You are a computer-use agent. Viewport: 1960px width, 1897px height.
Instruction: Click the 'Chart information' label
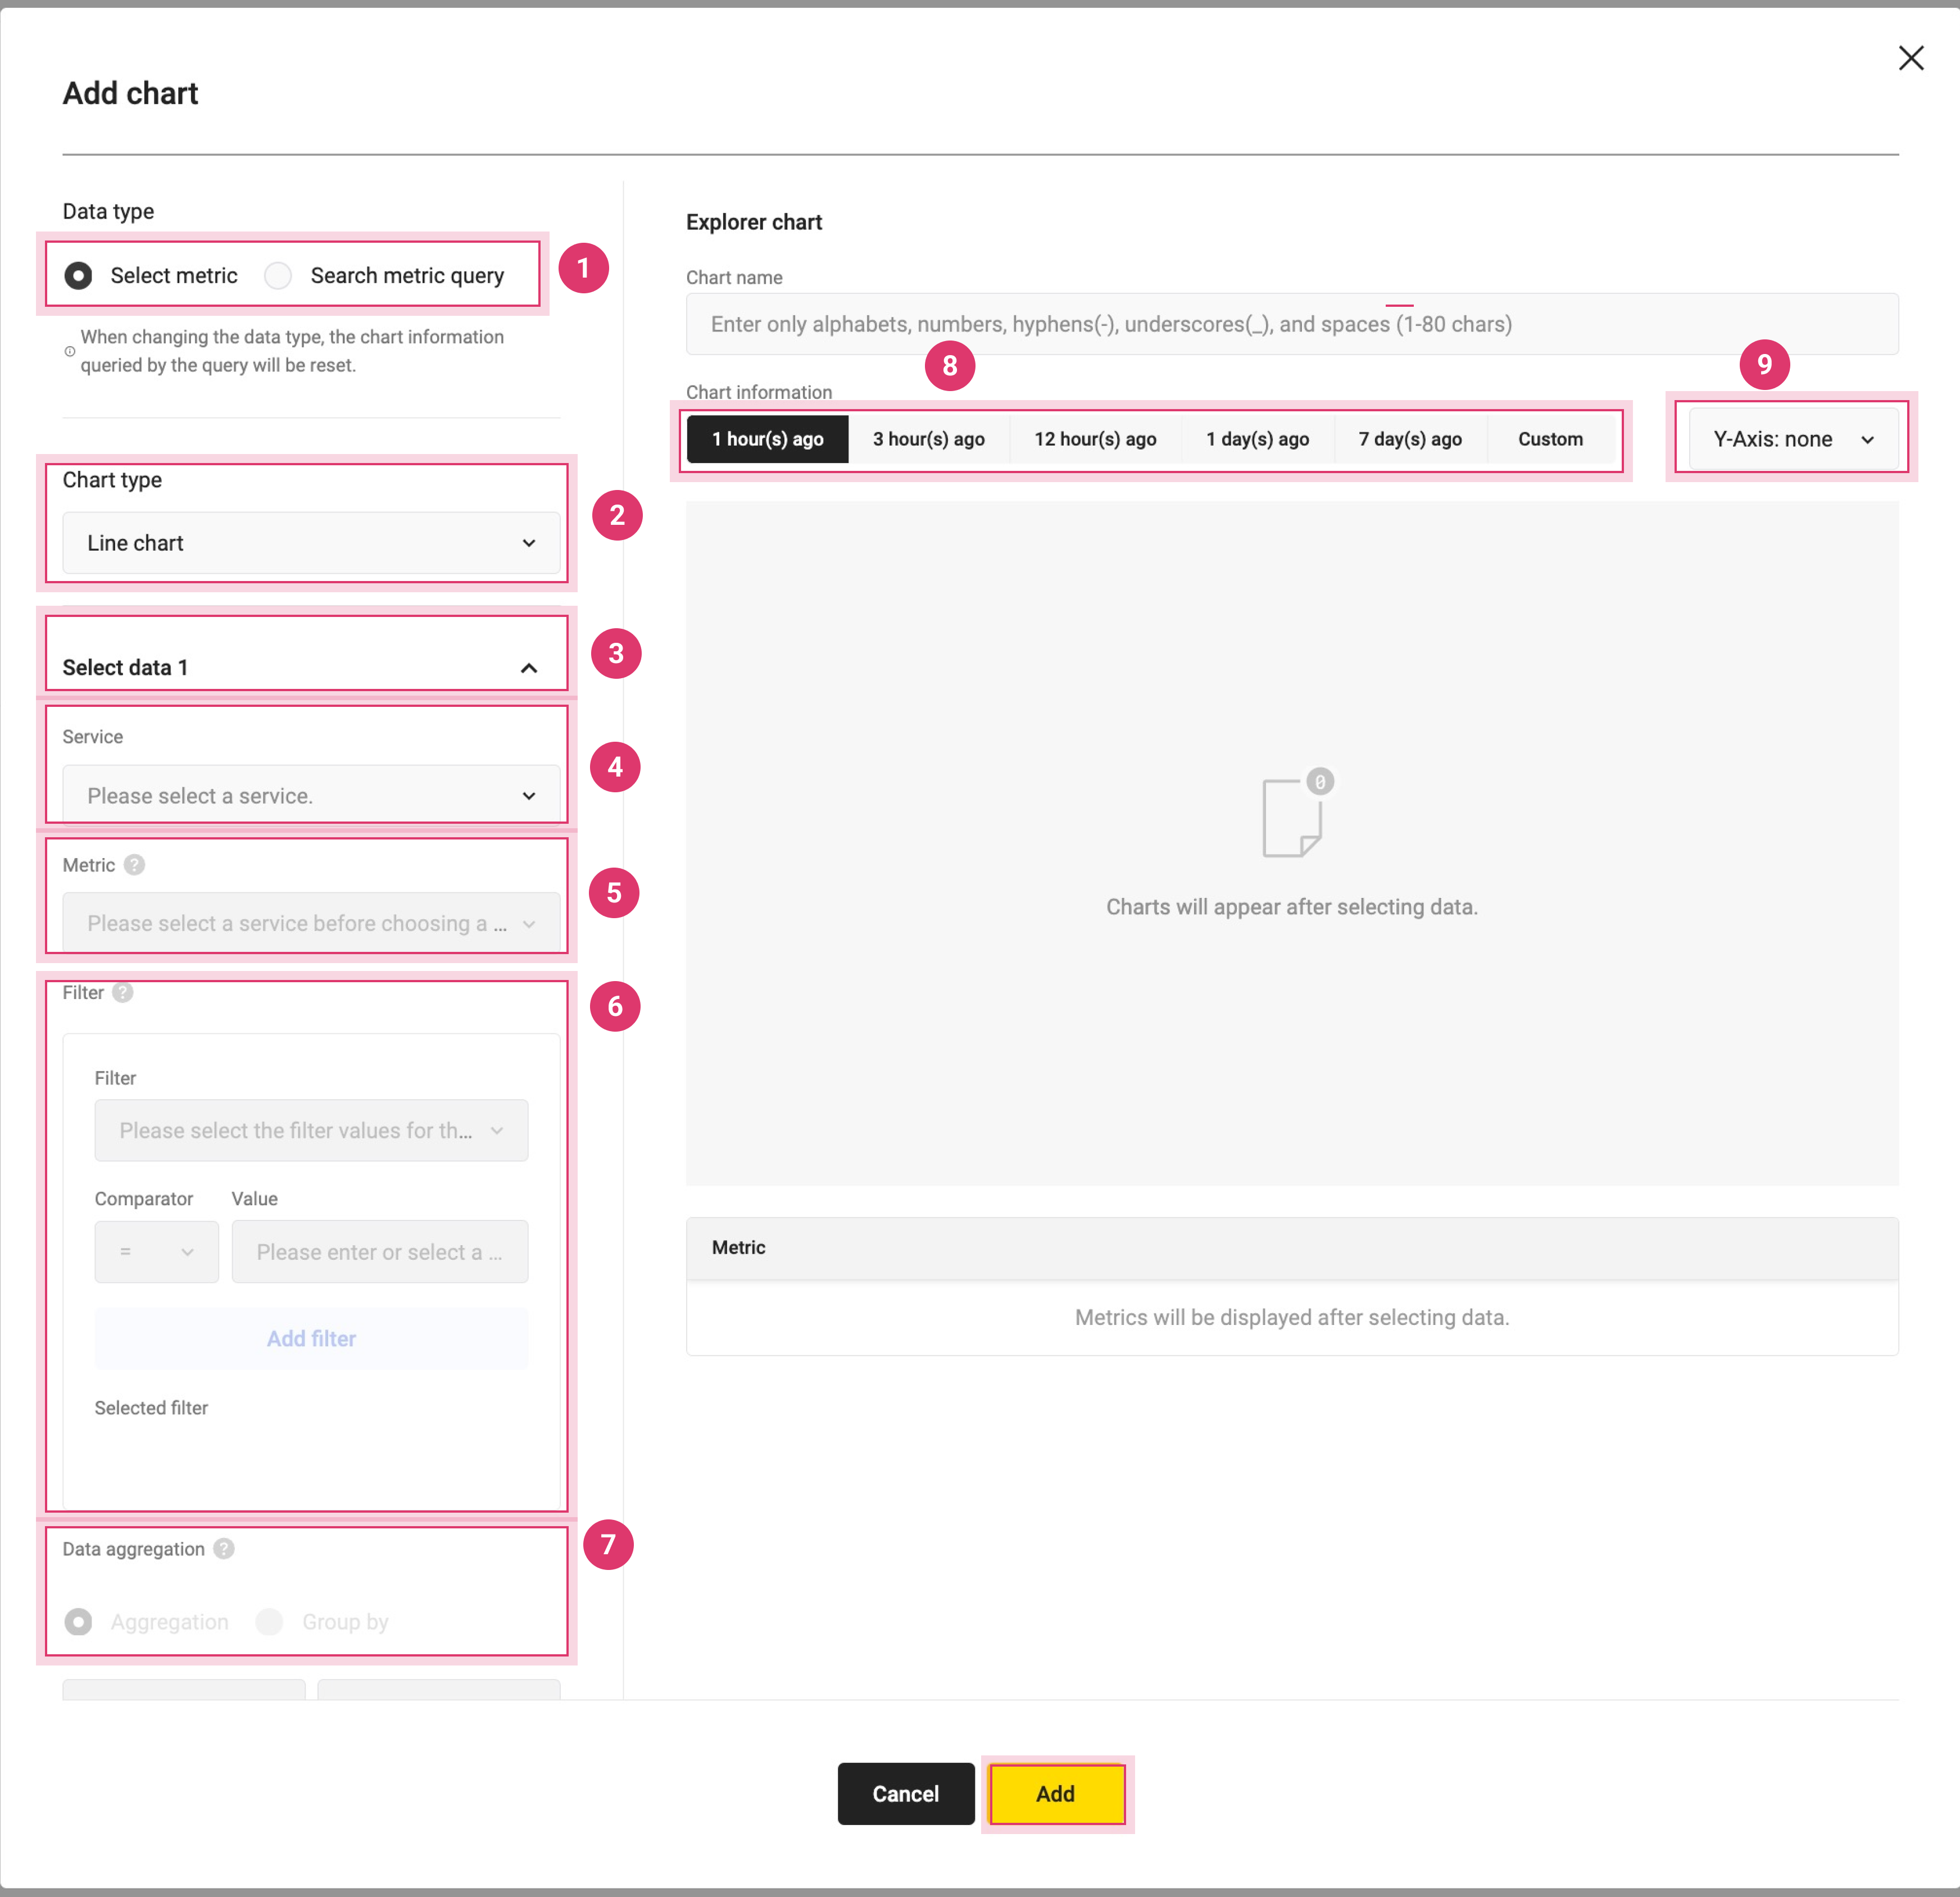point(759,392)
